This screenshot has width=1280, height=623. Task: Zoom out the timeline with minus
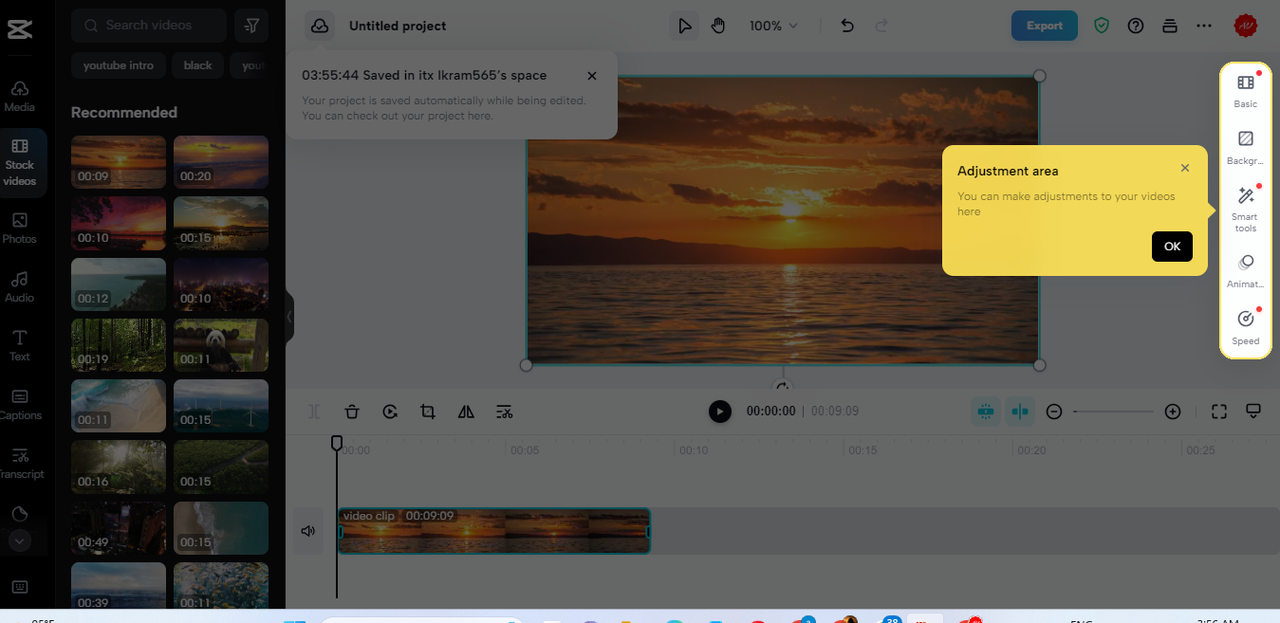point(1054,411)
